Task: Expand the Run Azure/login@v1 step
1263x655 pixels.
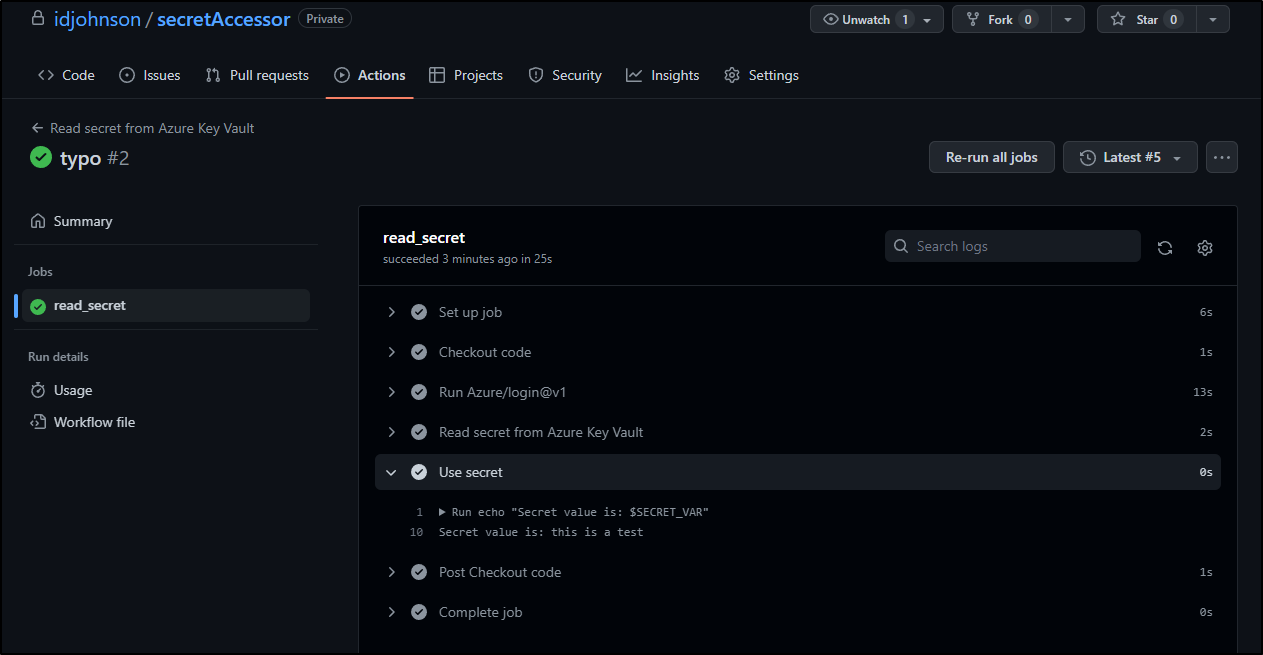Action: click(x=798, y=392)
